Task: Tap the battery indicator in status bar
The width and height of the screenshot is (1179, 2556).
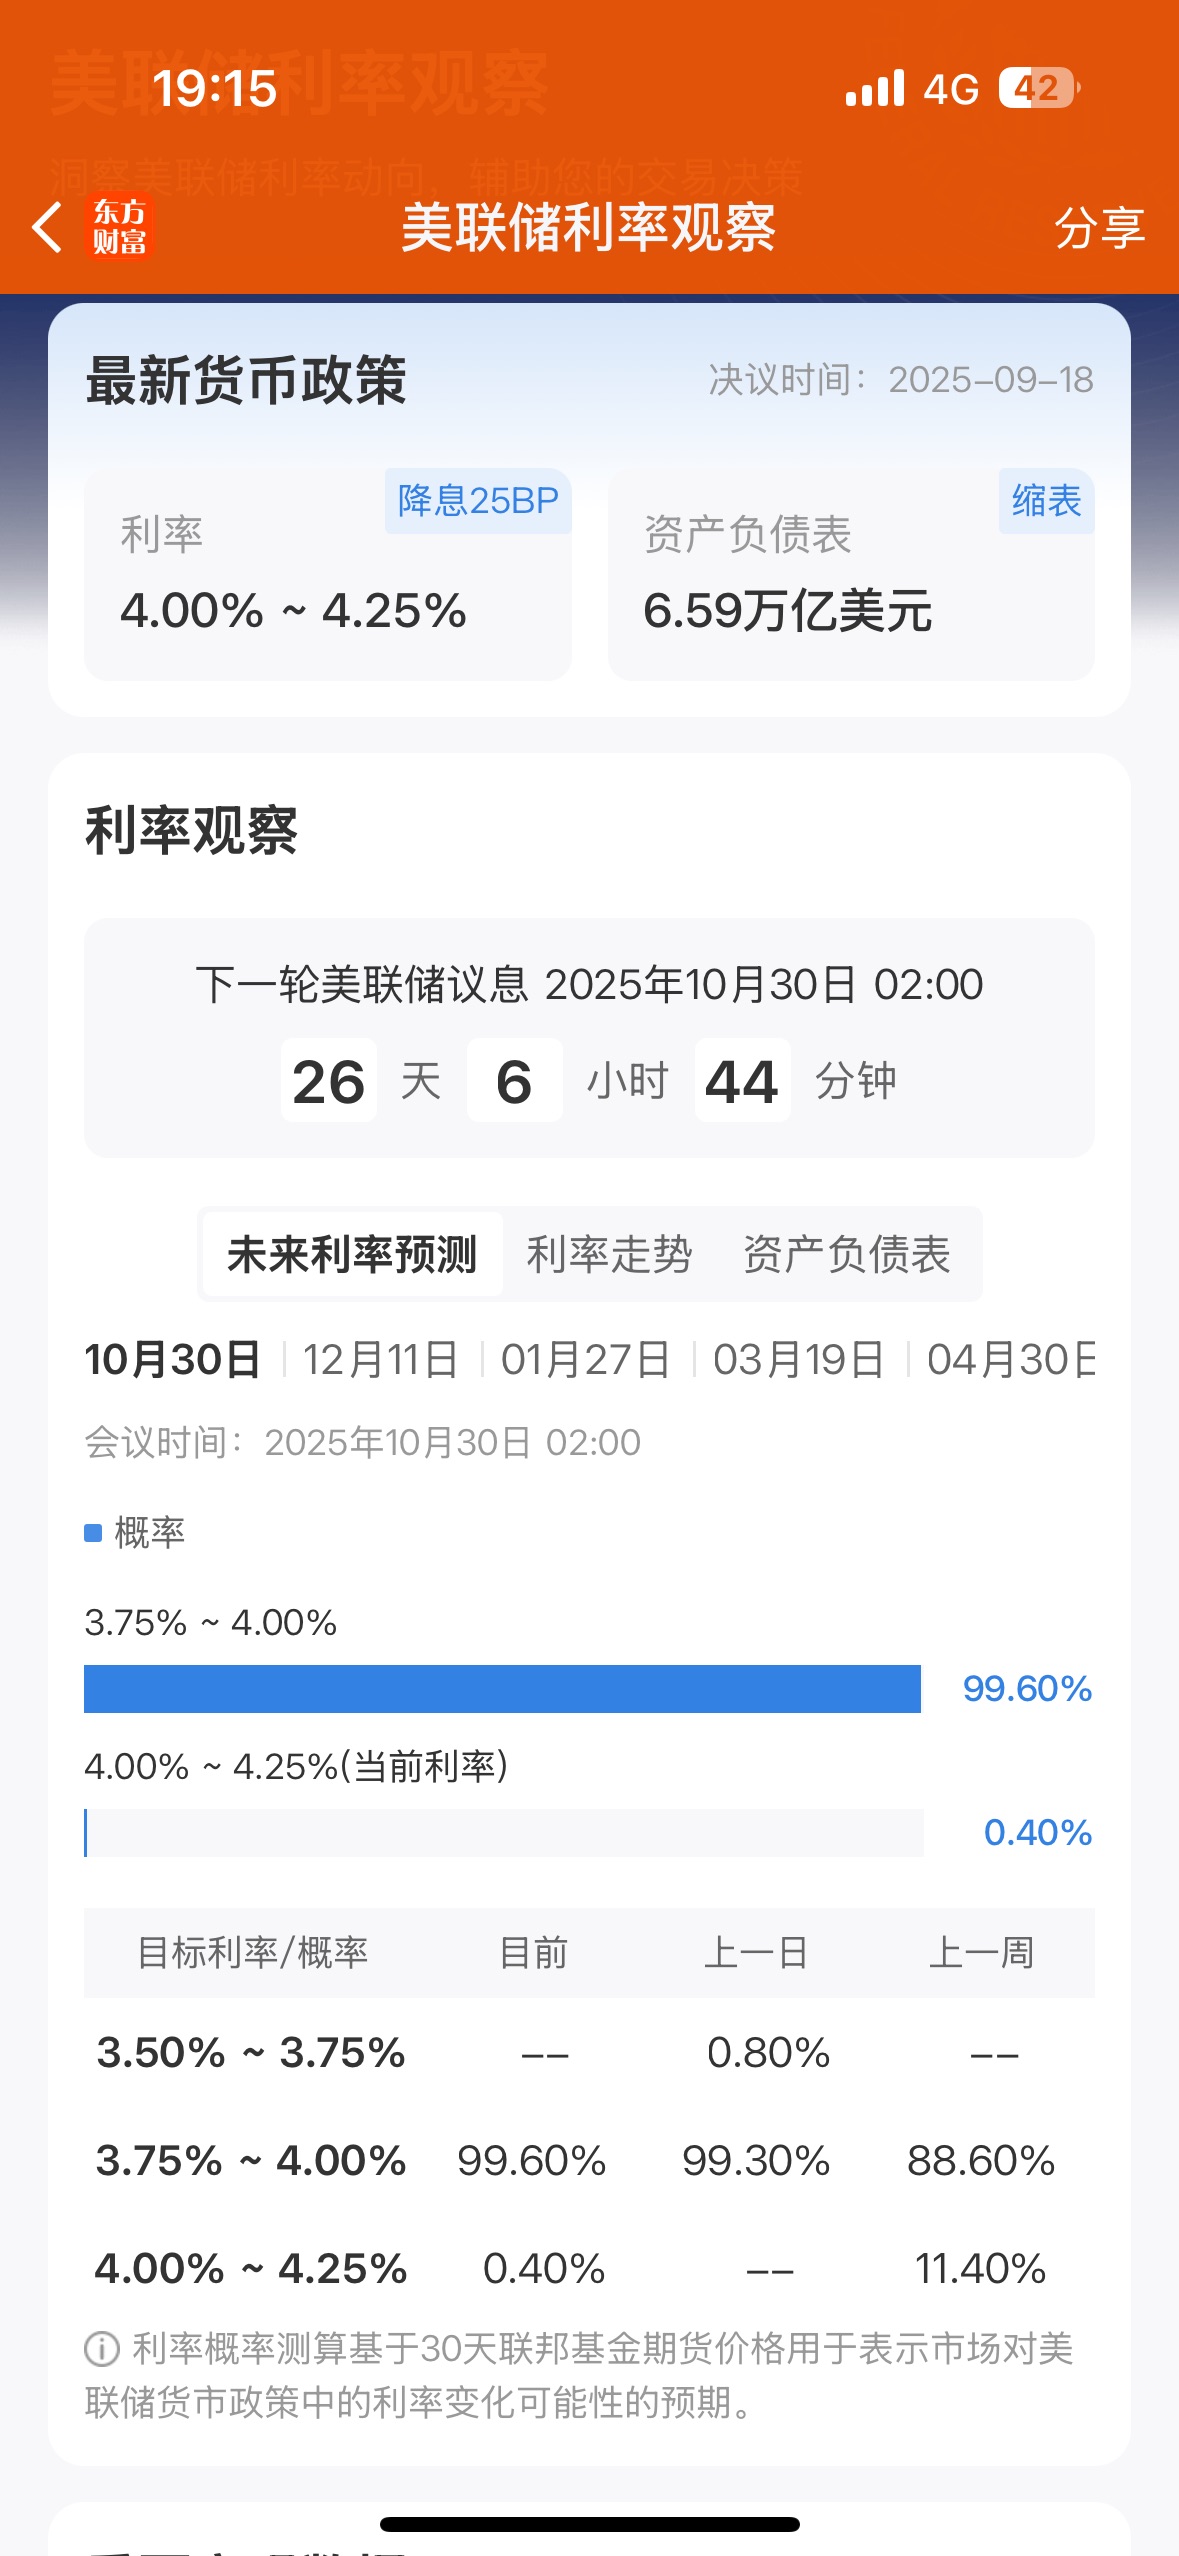Action: (x=1038, y=89)
